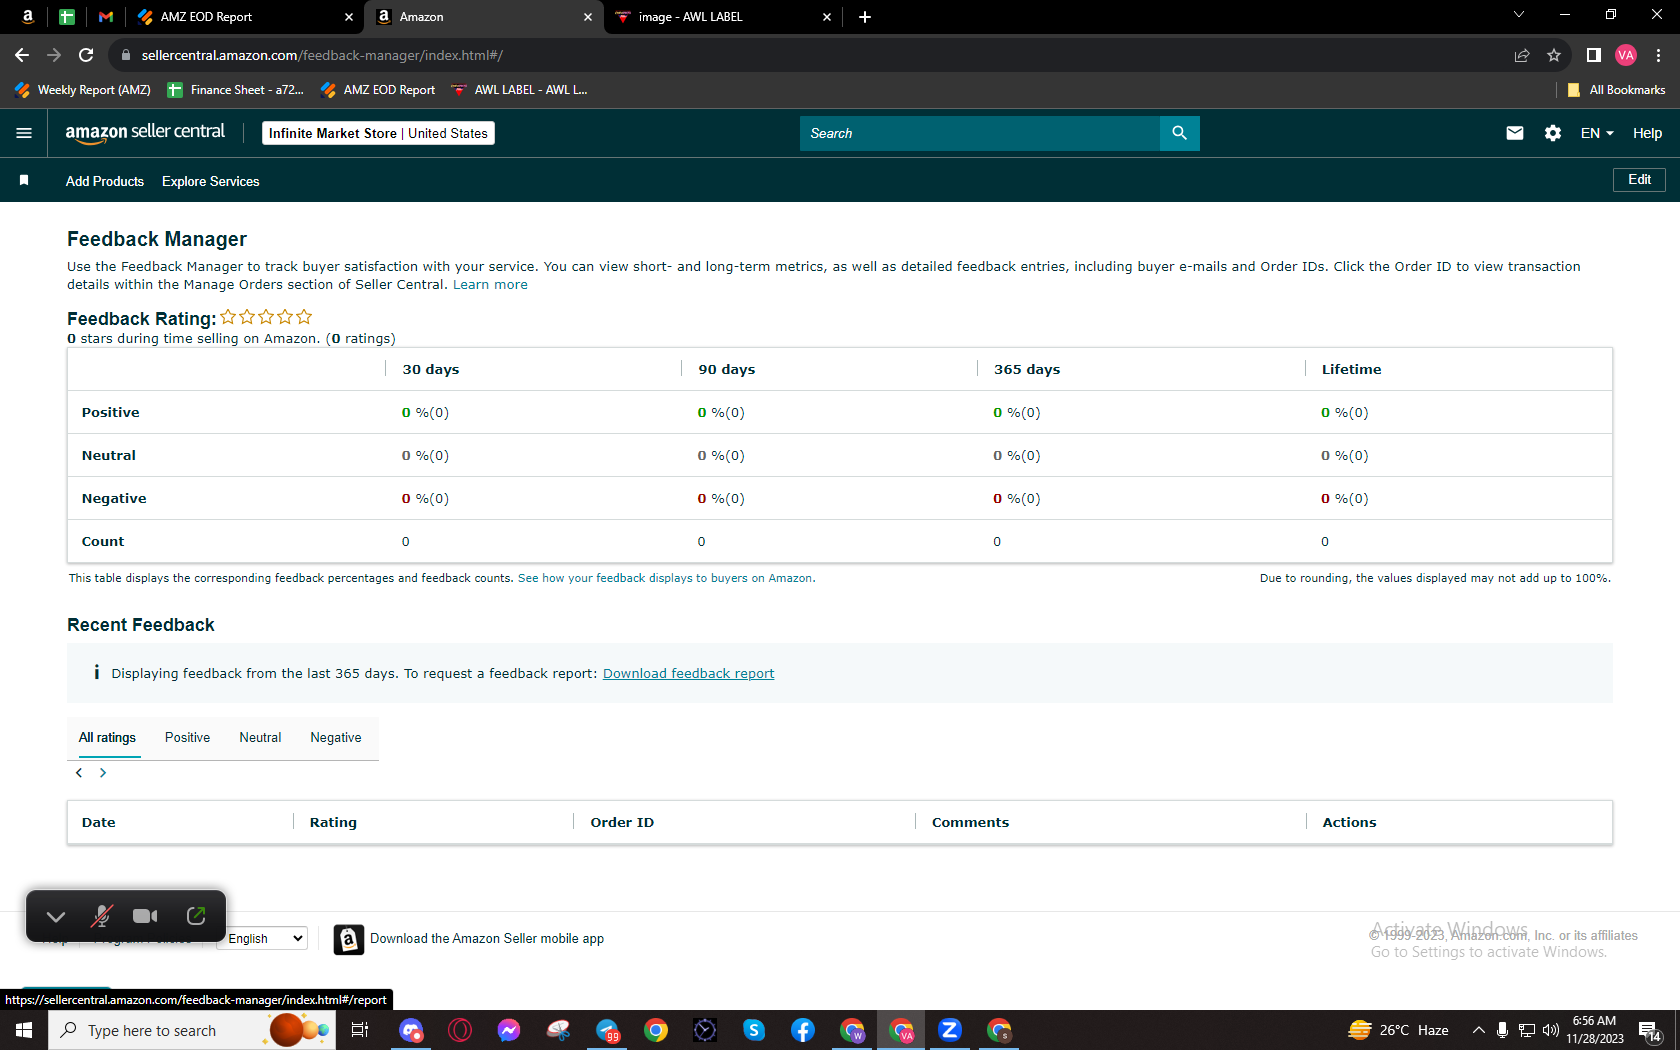The image size is (1680, 1050).
Task: Click the Seller Central search field
Action: (x=980, y=133)
